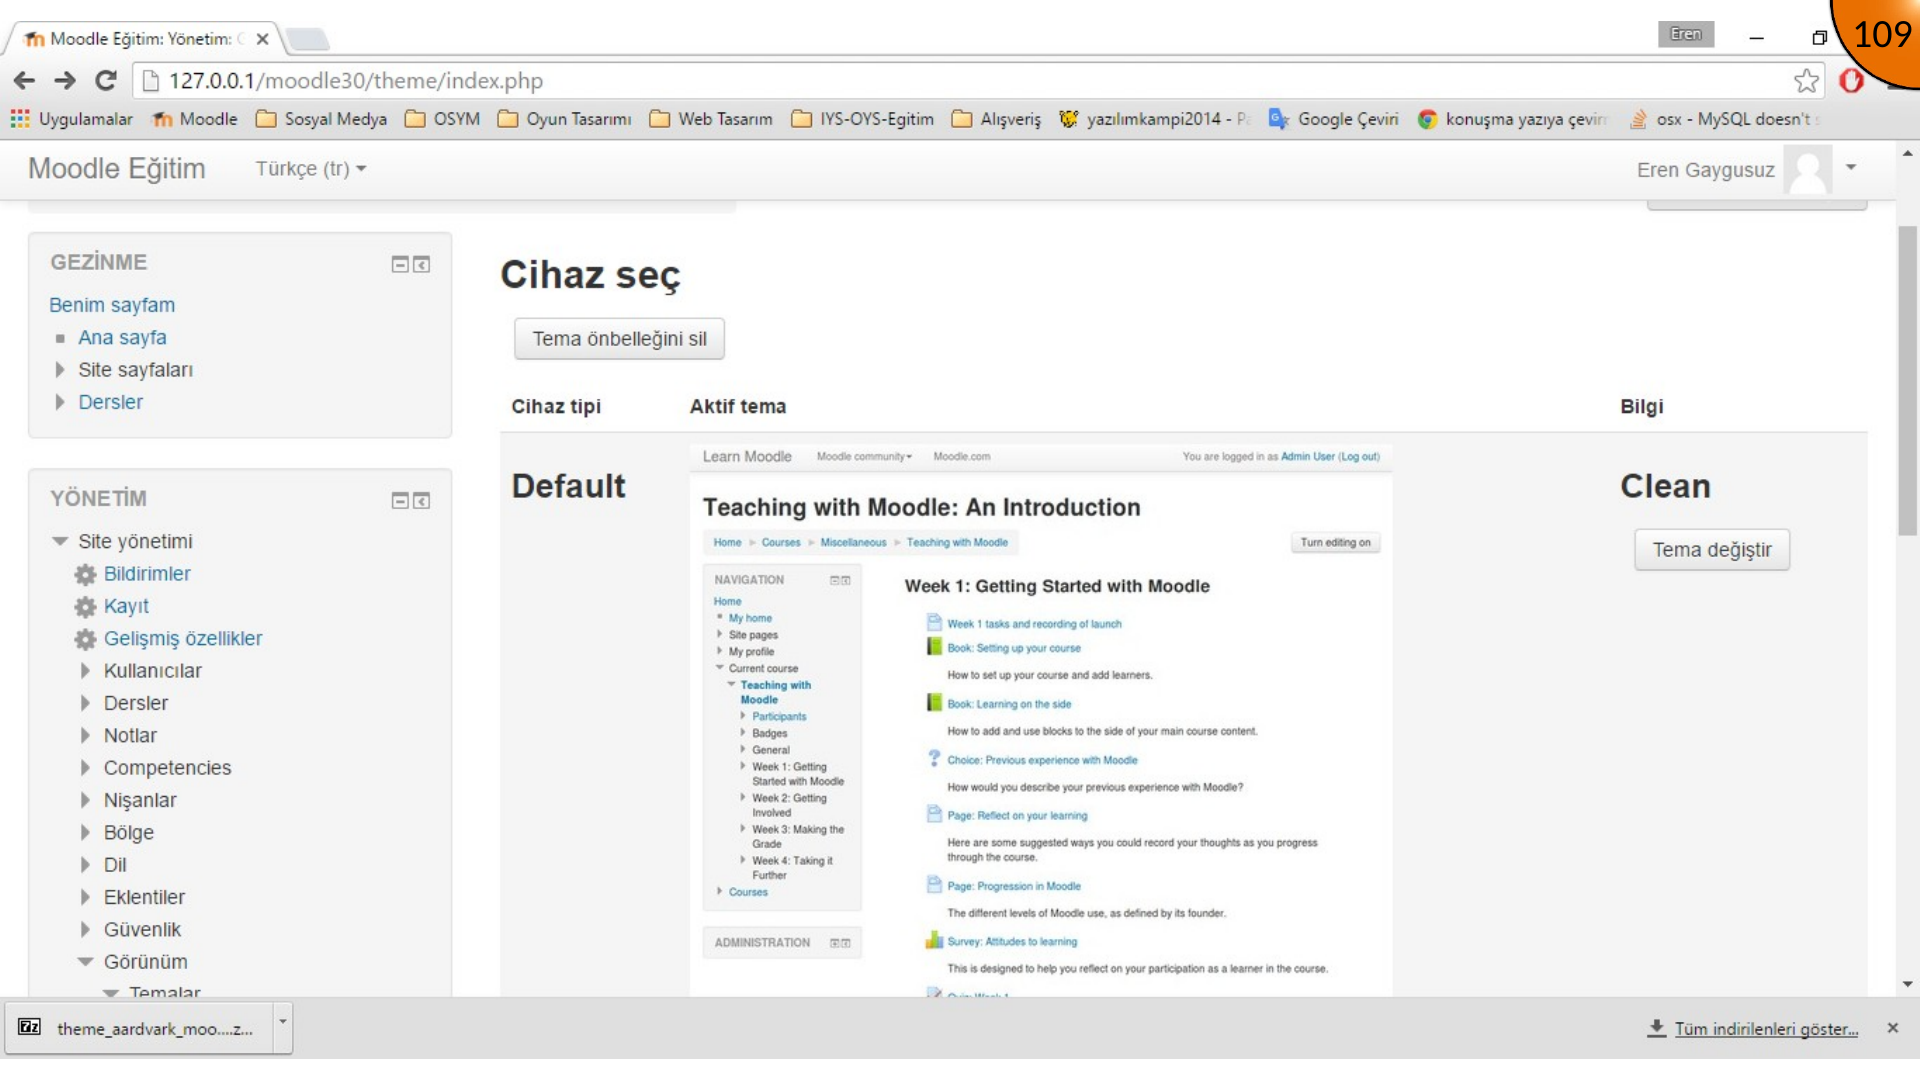The height and width of the screenshot is (1080, 1921).
Task: Open Ana sayfa link
Action: (122, 338)
